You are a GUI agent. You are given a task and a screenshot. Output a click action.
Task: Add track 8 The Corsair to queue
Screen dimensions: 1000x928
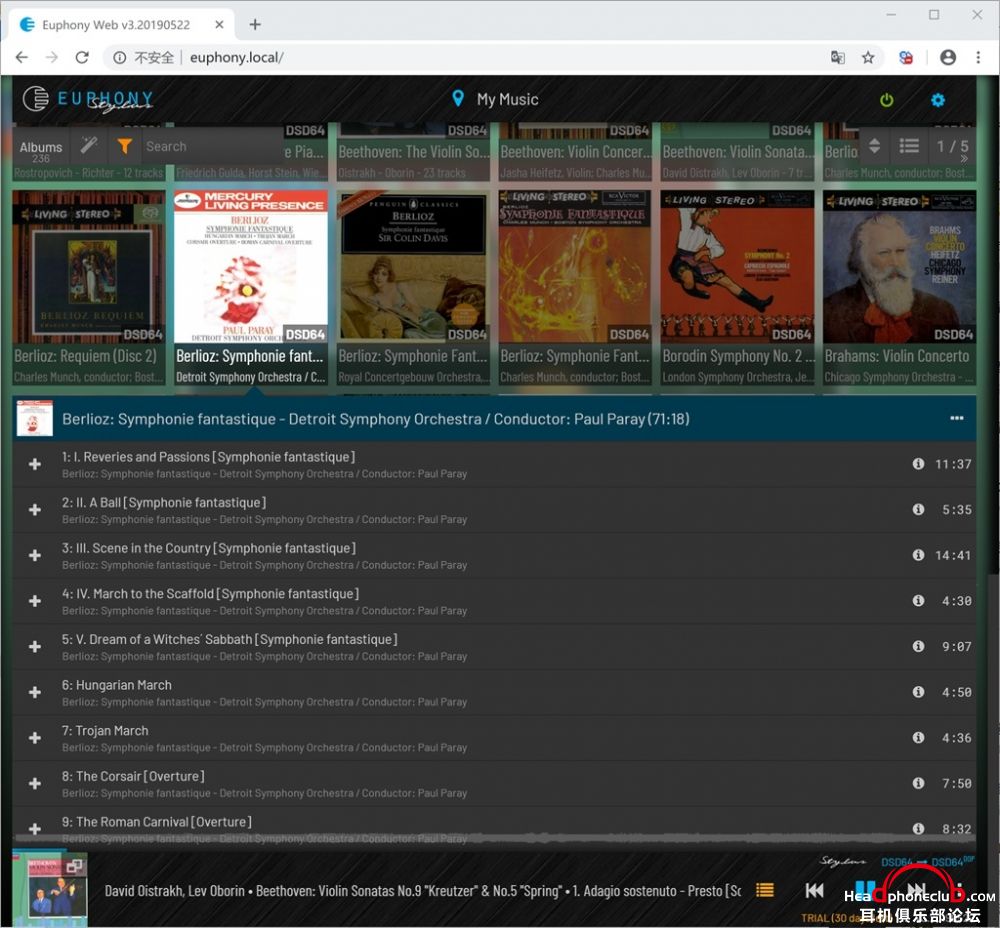coord(35,783)
